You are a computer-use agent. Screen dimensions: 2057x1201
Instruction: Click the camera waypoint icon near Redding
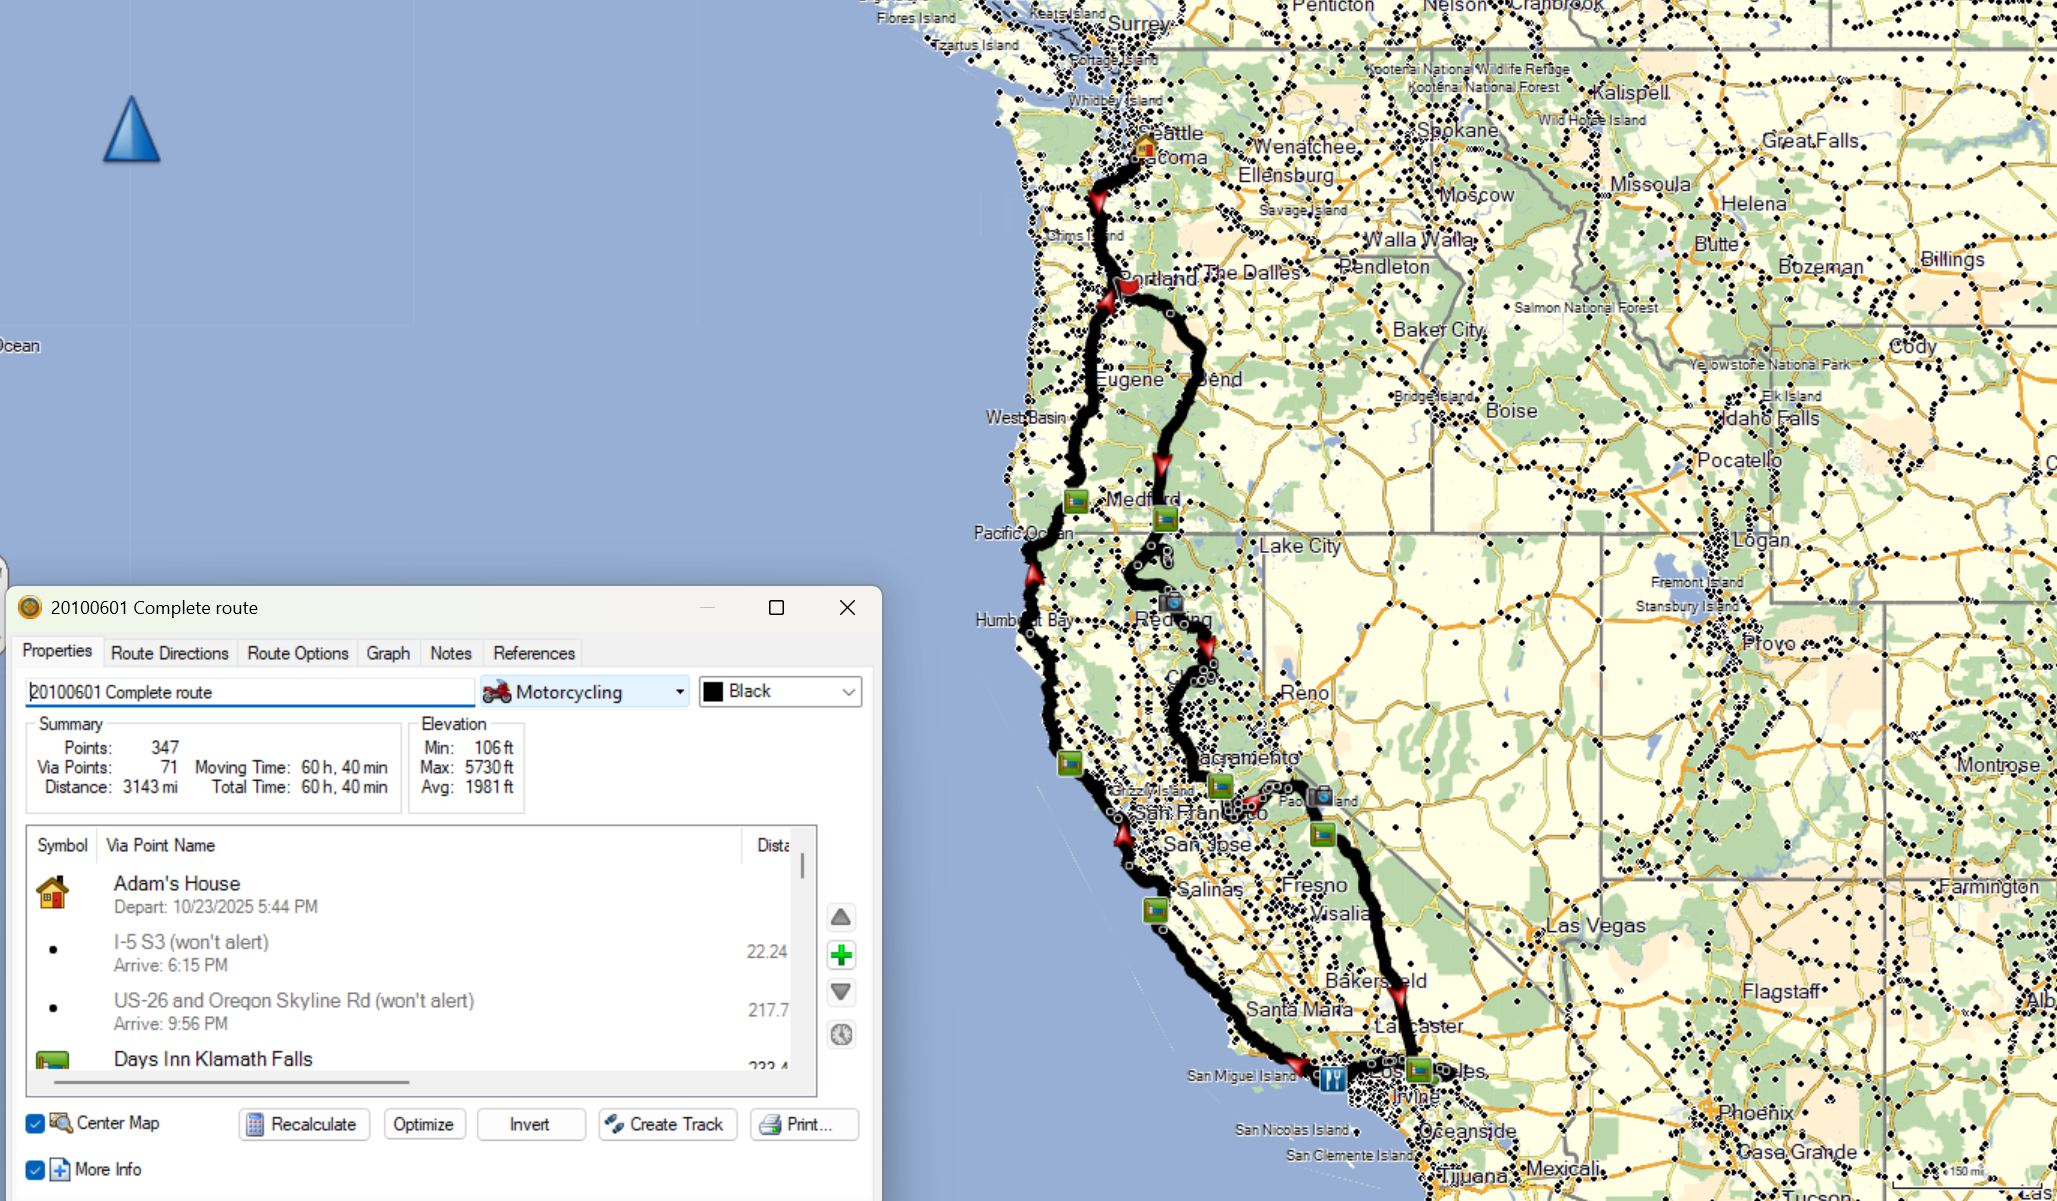point(1171,601)
